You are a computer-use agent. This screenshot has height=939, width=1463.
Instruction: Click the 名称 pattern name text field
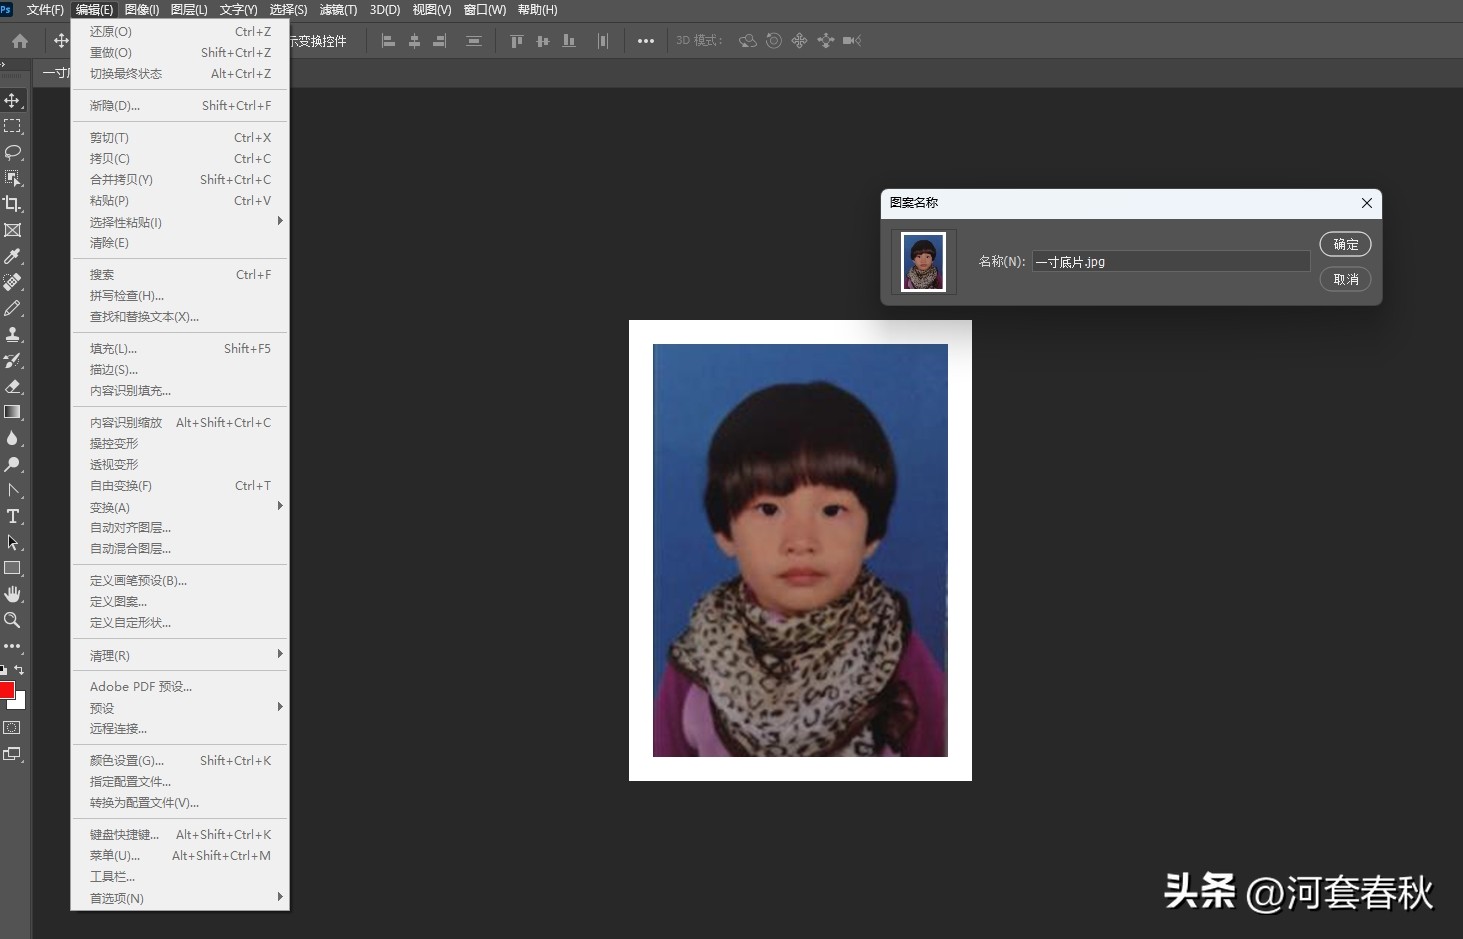(1170, 262)
